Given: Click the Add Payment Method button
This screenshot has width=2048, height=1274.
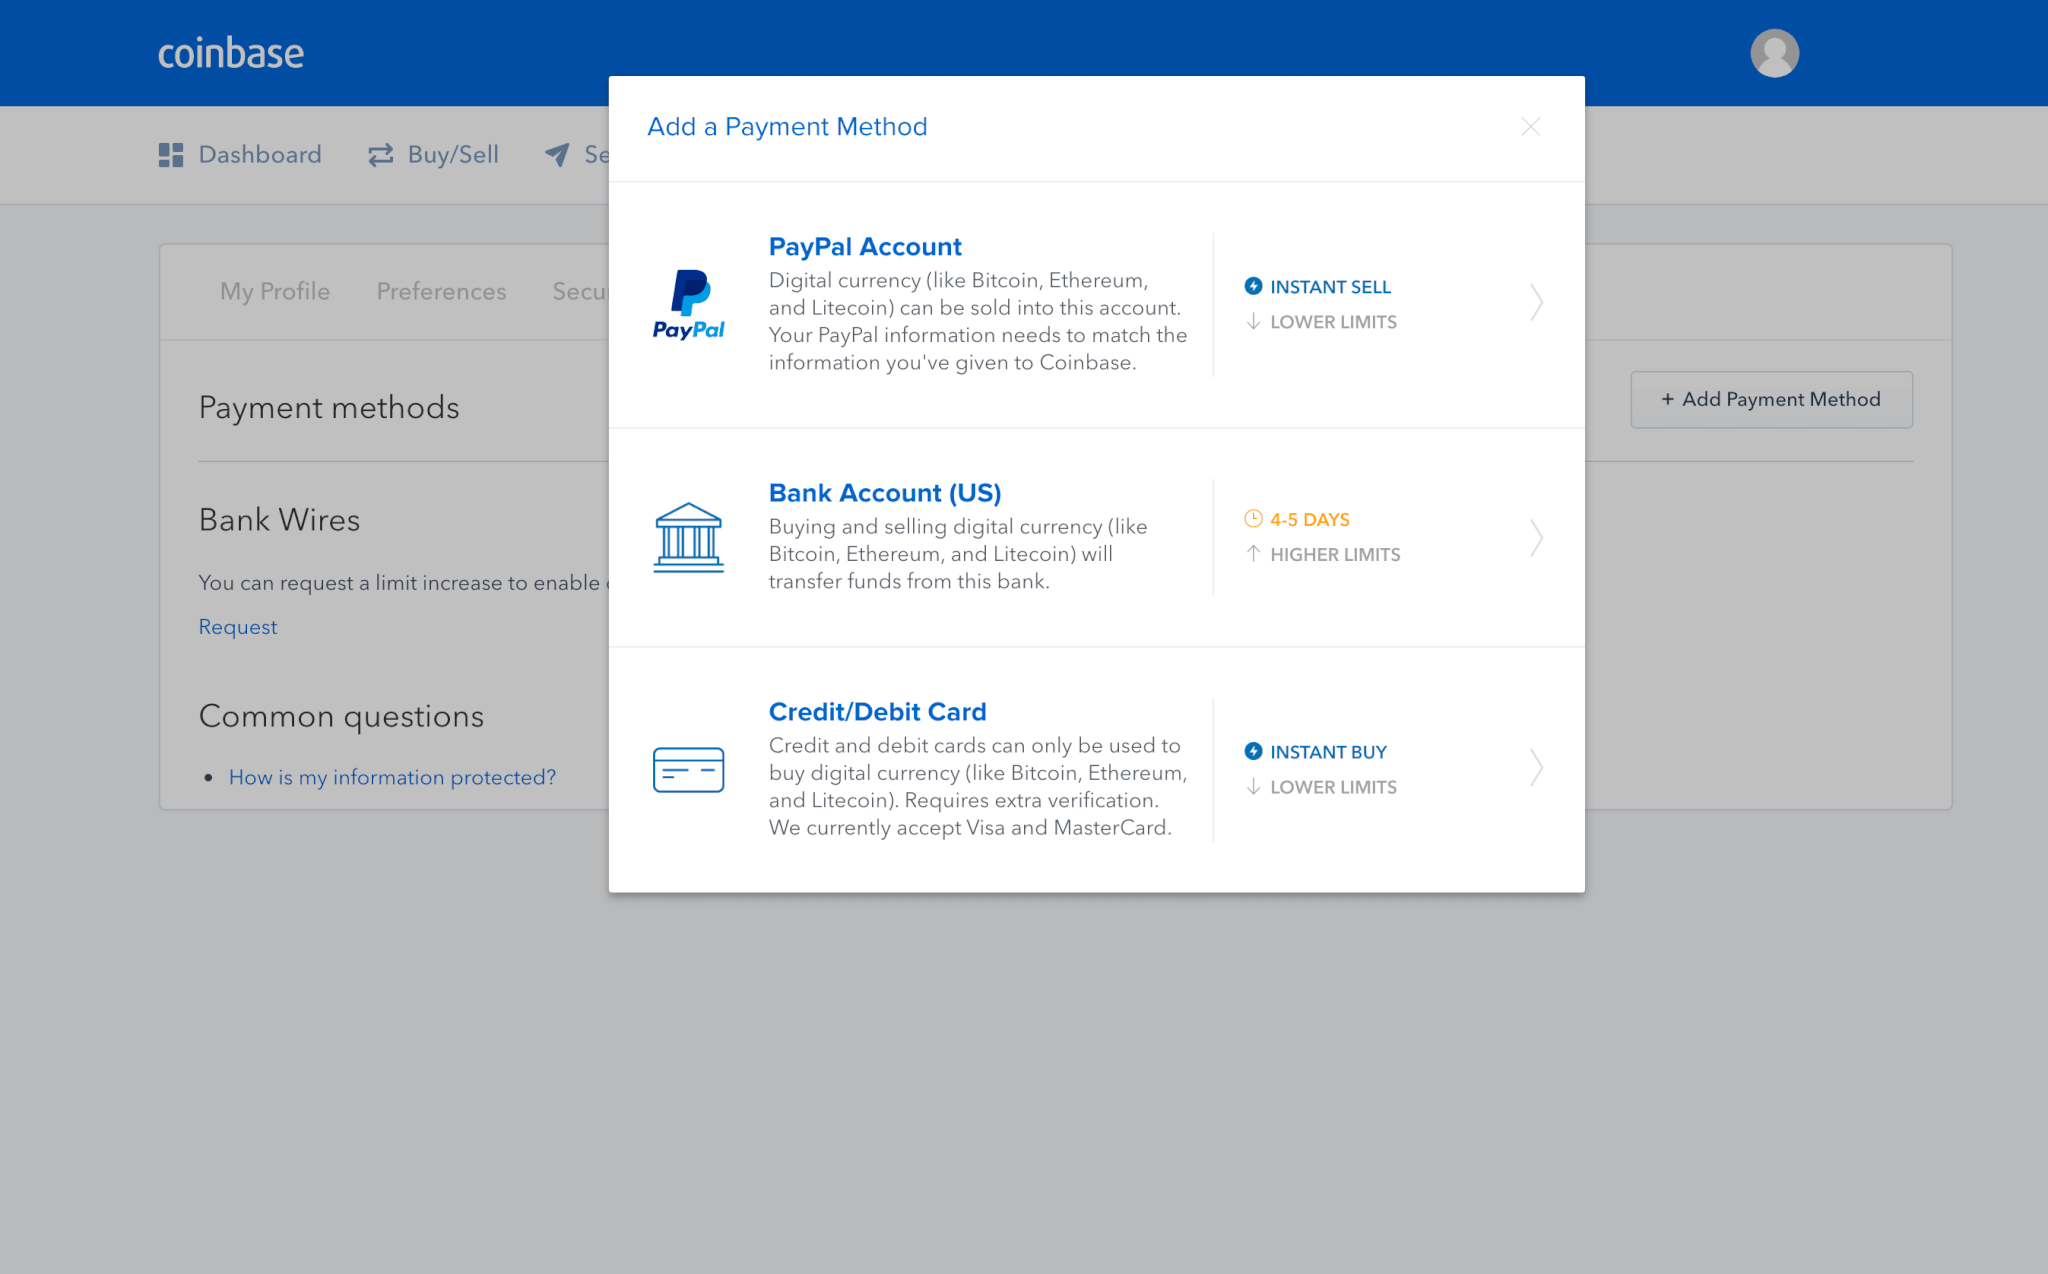Looking at the screenshot, I should tap(1769, 399).
